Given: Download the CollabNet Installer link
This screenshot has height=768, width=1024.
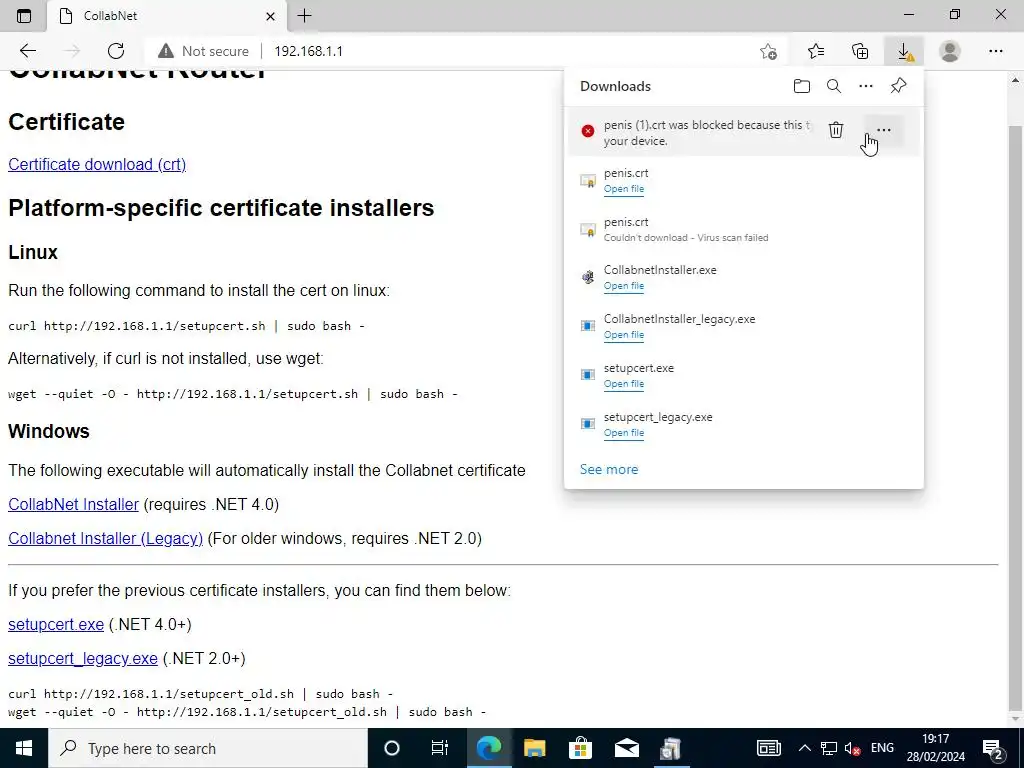Looking at the screenshot, I should click(73, 504).
